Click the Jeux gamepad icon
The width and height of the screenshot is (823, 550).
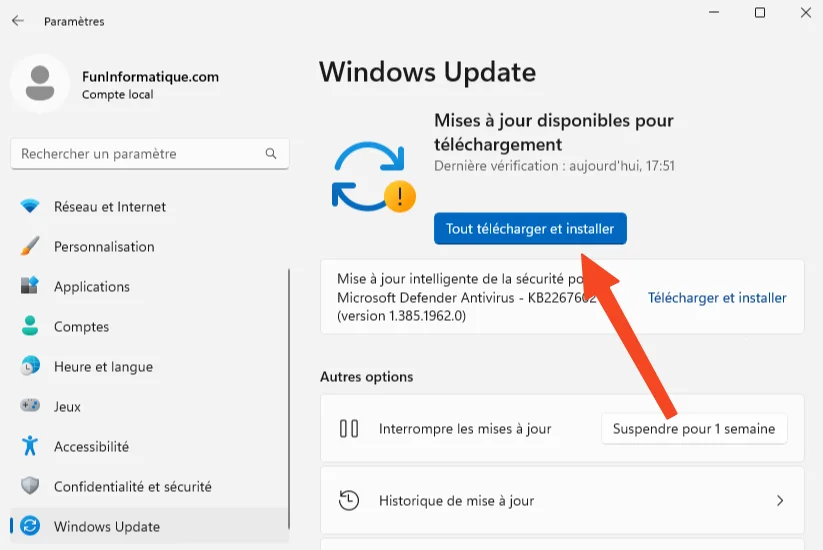click(x=30, y=406)
